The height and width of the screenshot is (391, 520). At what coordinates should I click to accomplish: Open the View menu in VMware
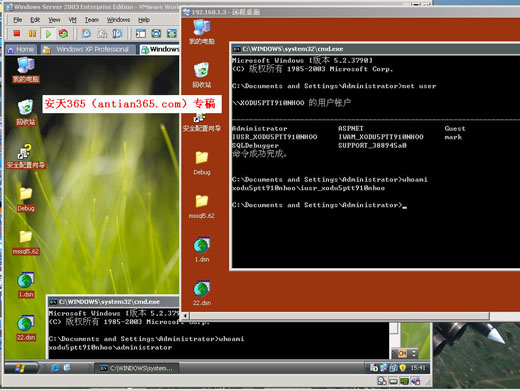click(x=54, y=20)
